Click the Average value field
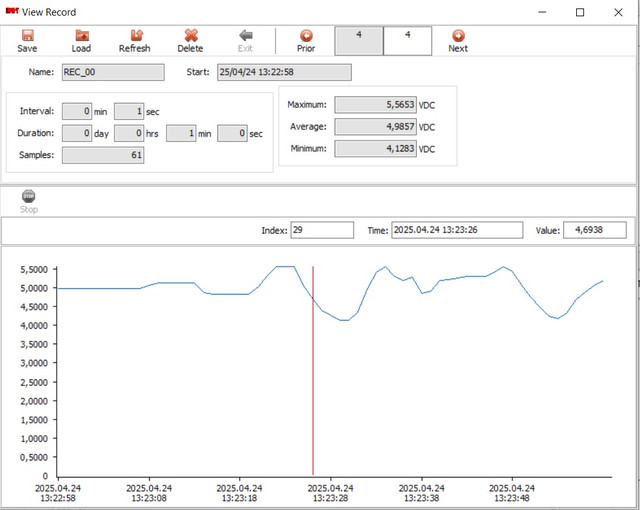 tap(374, 127)
